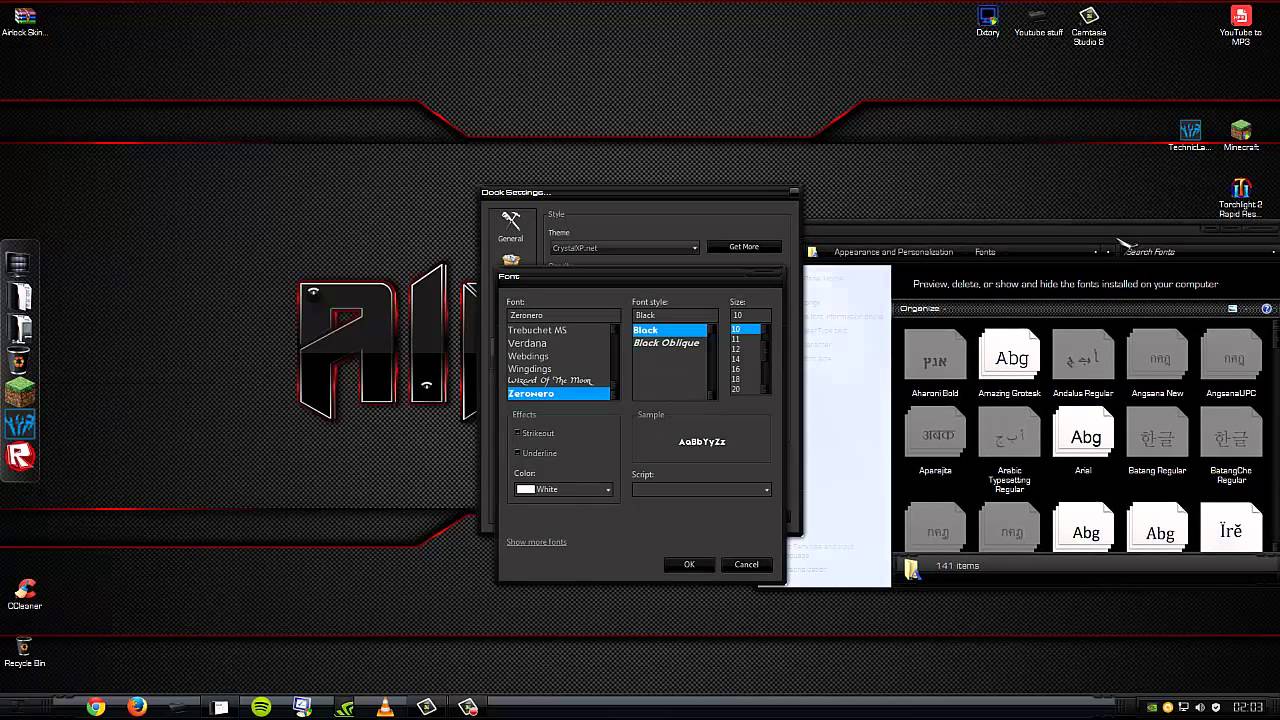
Task: Open the trash can icon in the dock
Action: [x=18, y=360]
